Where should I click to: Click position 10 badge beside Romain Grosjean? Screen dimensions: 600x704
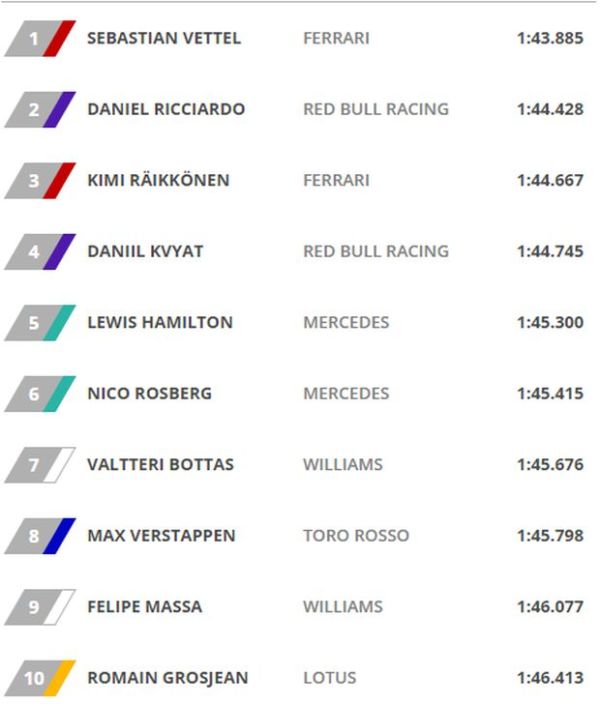pyautogui.click(x=38, y=678)
